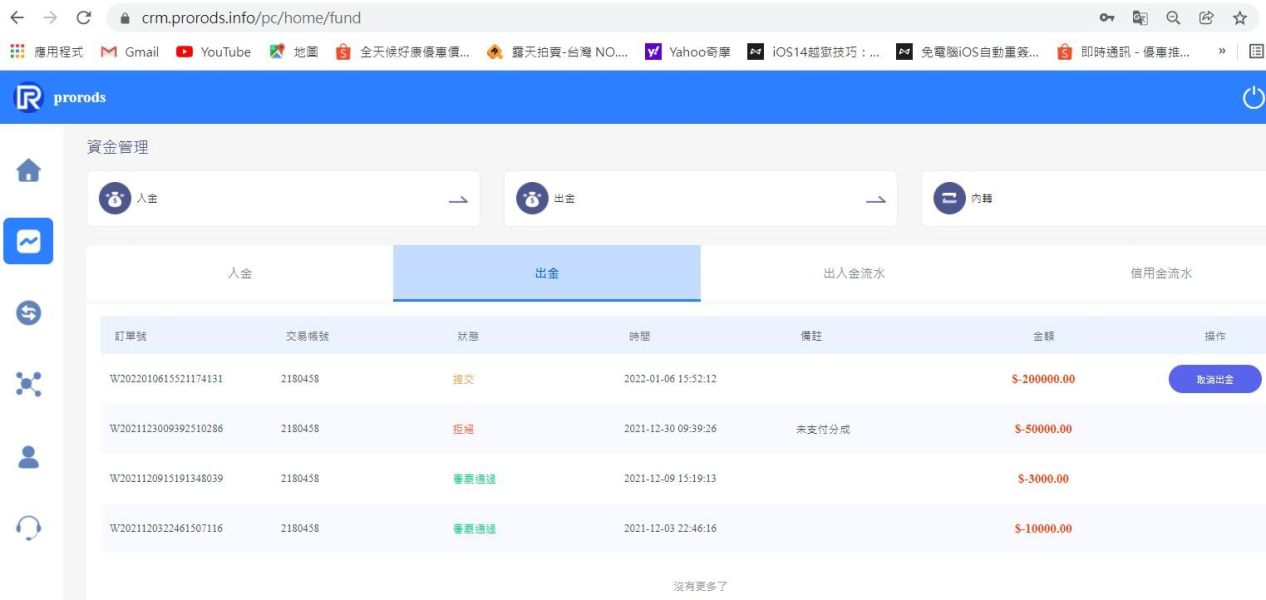Viewport: 1266px width, 600px height.
Task: Click order W2021120322461507116
Action: click(x=166, y=529)
